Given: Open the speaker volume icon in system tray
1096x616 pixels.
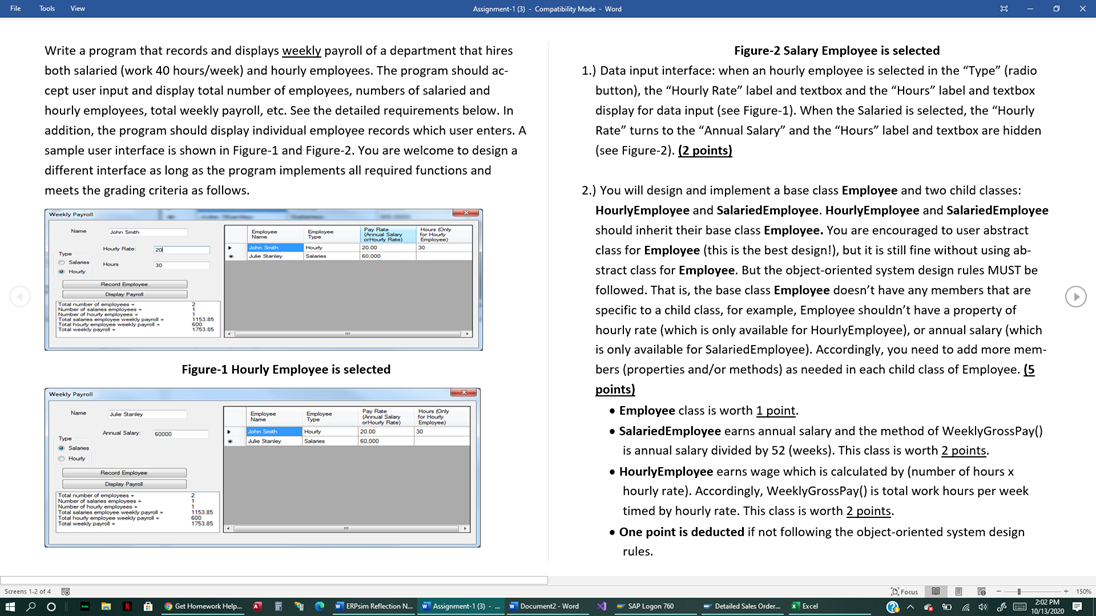Looking at the screenshot, I should (983, 606).
